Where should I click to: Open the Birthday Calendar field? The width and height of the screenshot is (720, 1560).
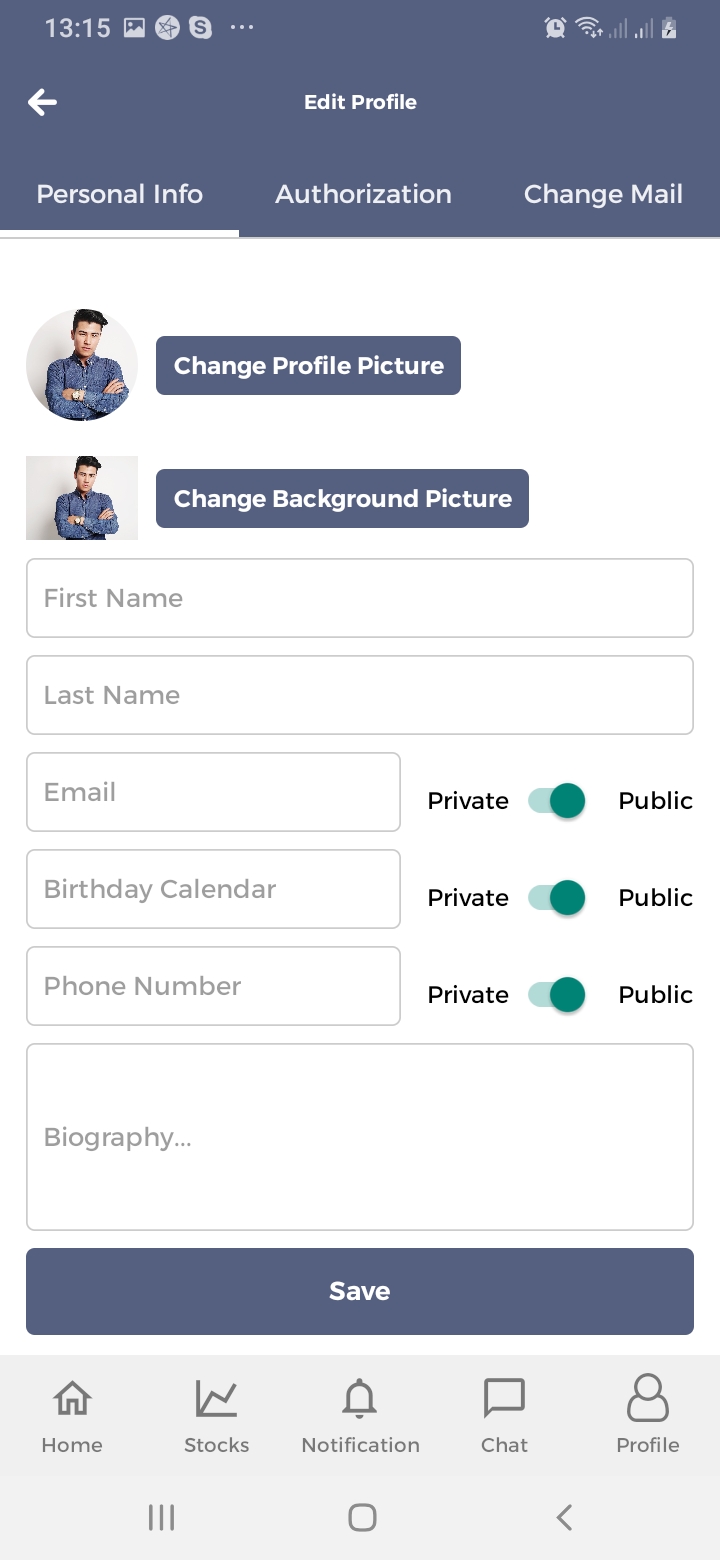click(x=213, y=889)
